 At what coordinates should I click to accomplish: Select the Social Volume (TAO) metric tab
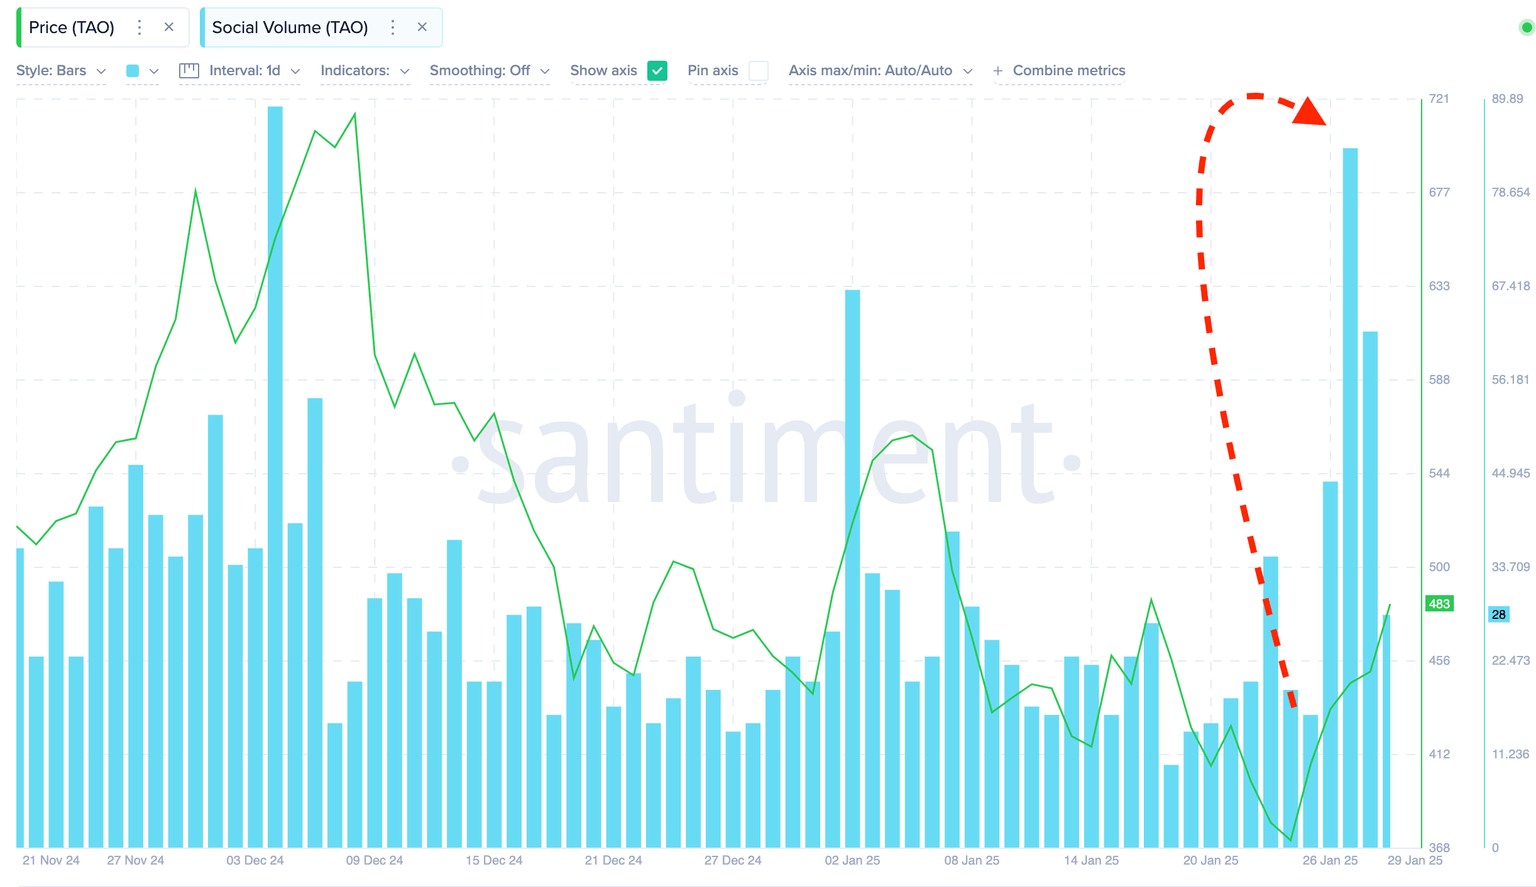tap(290, 27)
